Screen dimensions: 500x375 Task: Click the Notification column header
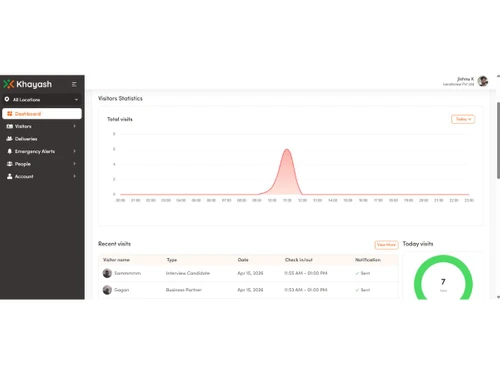point(368,260)
